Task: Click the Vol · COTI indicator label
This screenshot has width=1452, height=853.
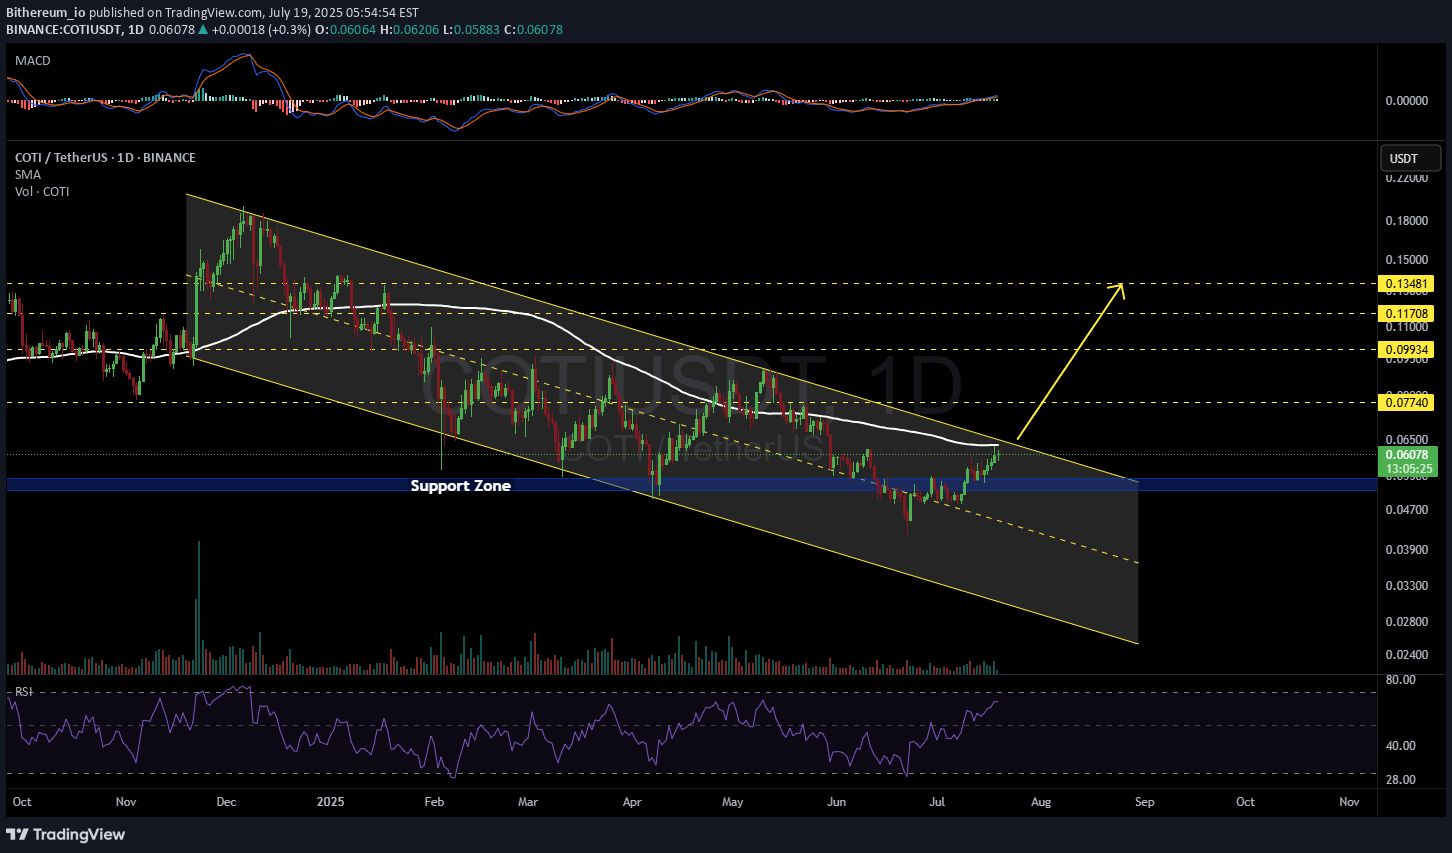Action: pos(42,192)
